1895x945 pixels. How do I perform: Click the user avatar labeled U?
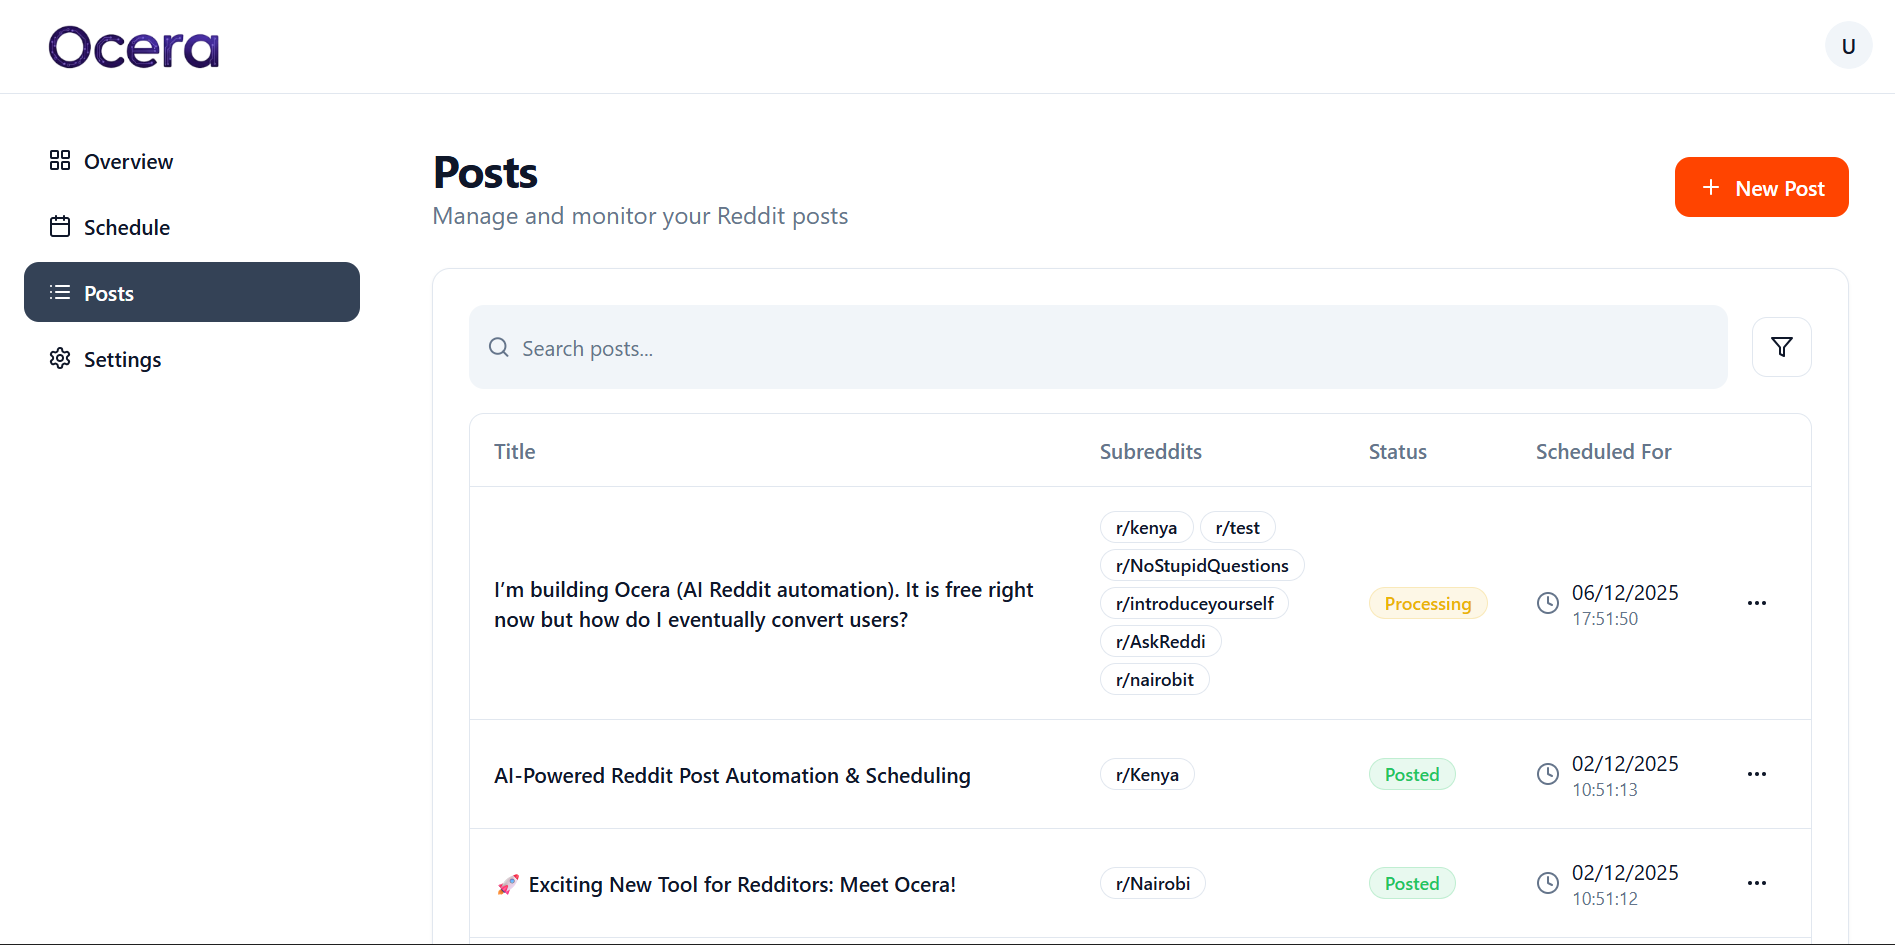1848,45
